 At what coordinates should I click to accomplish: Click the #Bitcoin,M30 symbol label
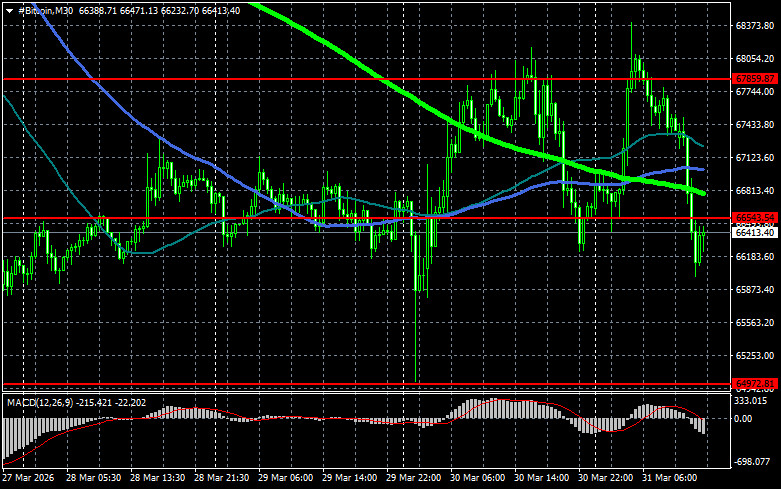(45, 10)
